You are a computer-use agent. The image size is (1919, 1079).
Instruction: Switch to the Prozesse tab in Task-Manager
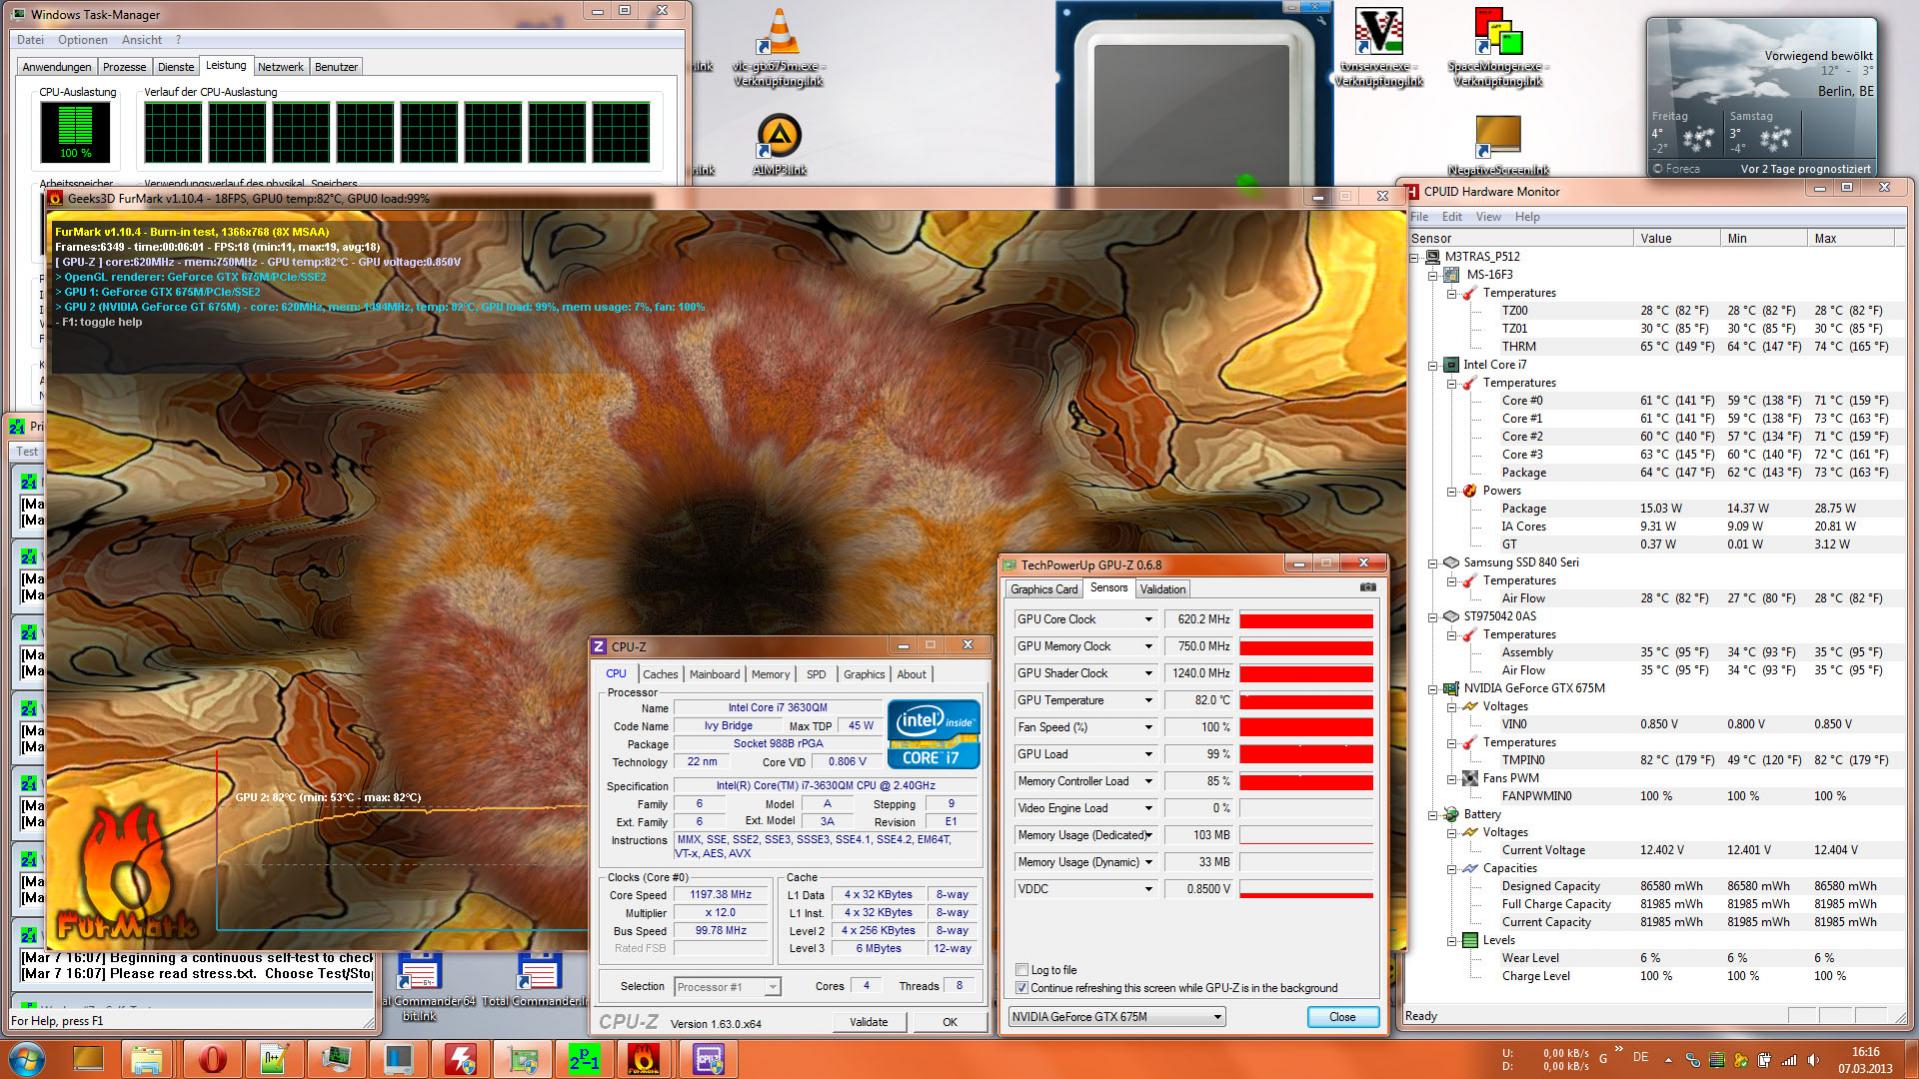click(124, 67)
